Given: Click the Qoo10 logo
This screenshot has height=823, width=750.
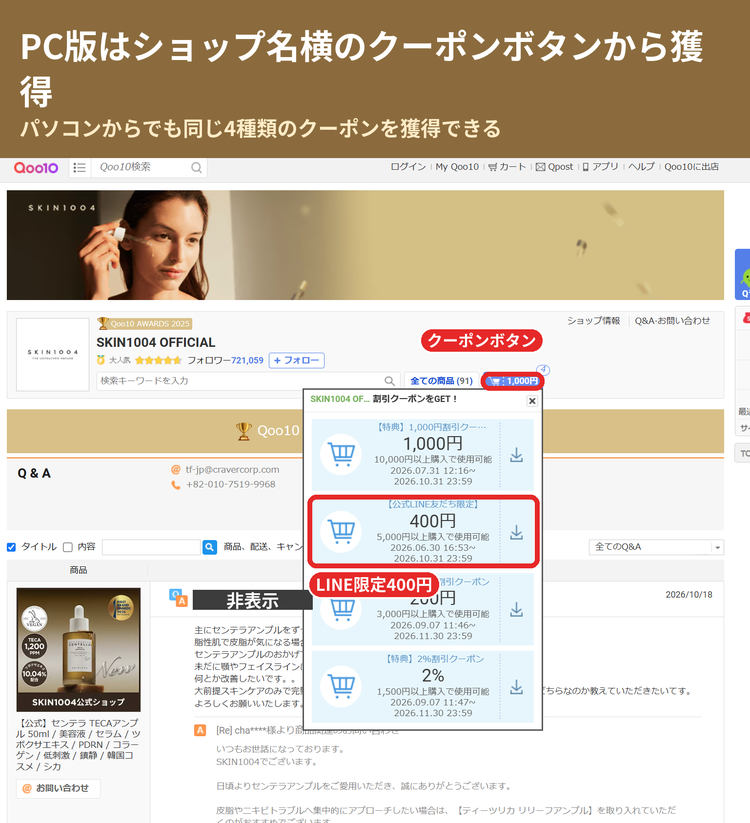Looking at the screenshot, I should (36, 167).
